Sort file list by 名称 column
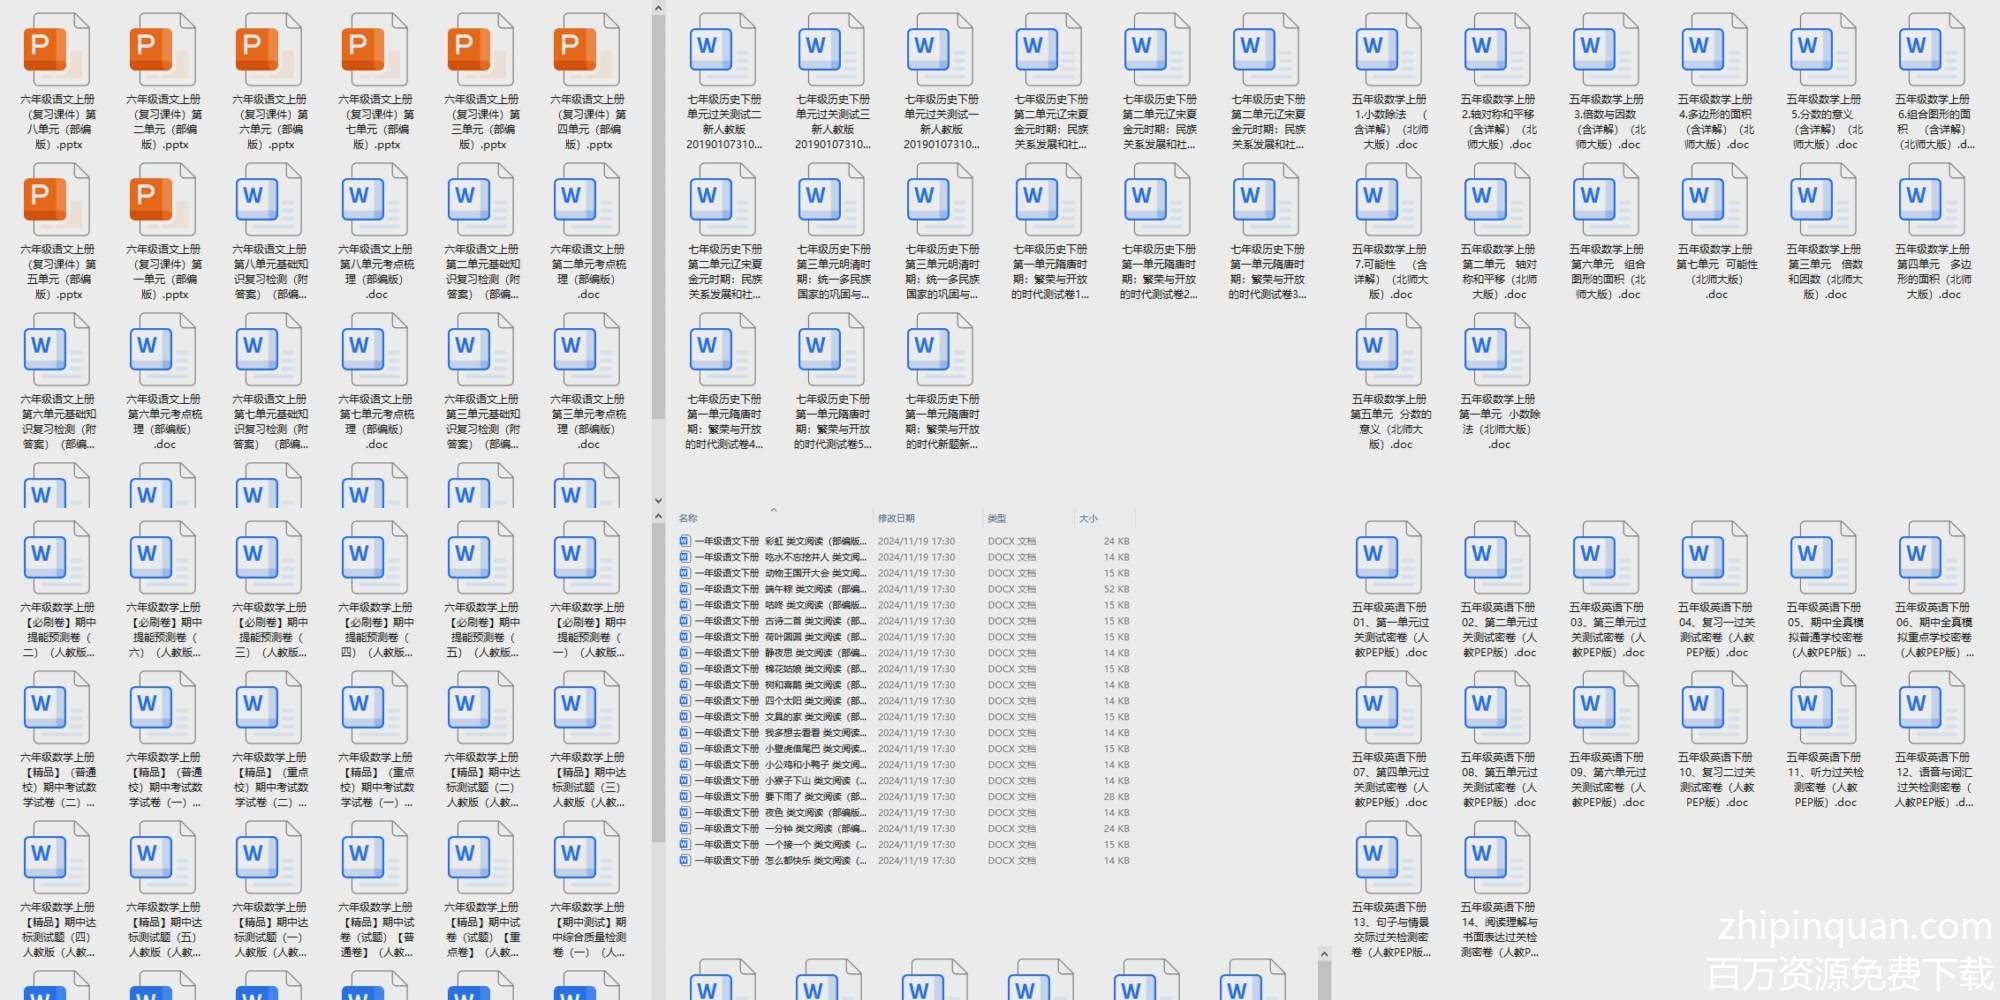The image size is (2000, 1000). tap(689, 518)
